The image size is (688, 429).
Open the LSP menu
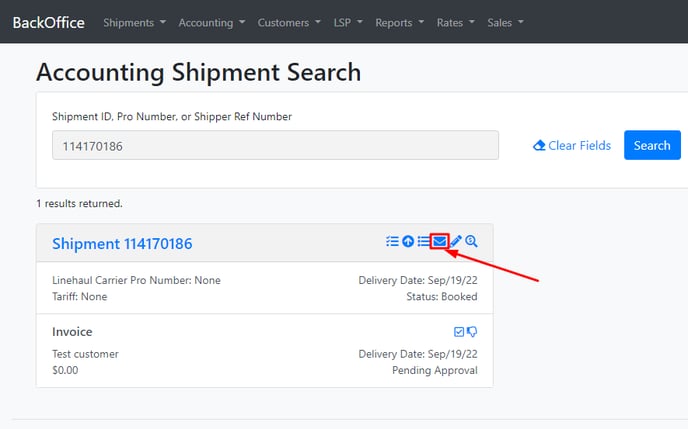tap(348, 22)
